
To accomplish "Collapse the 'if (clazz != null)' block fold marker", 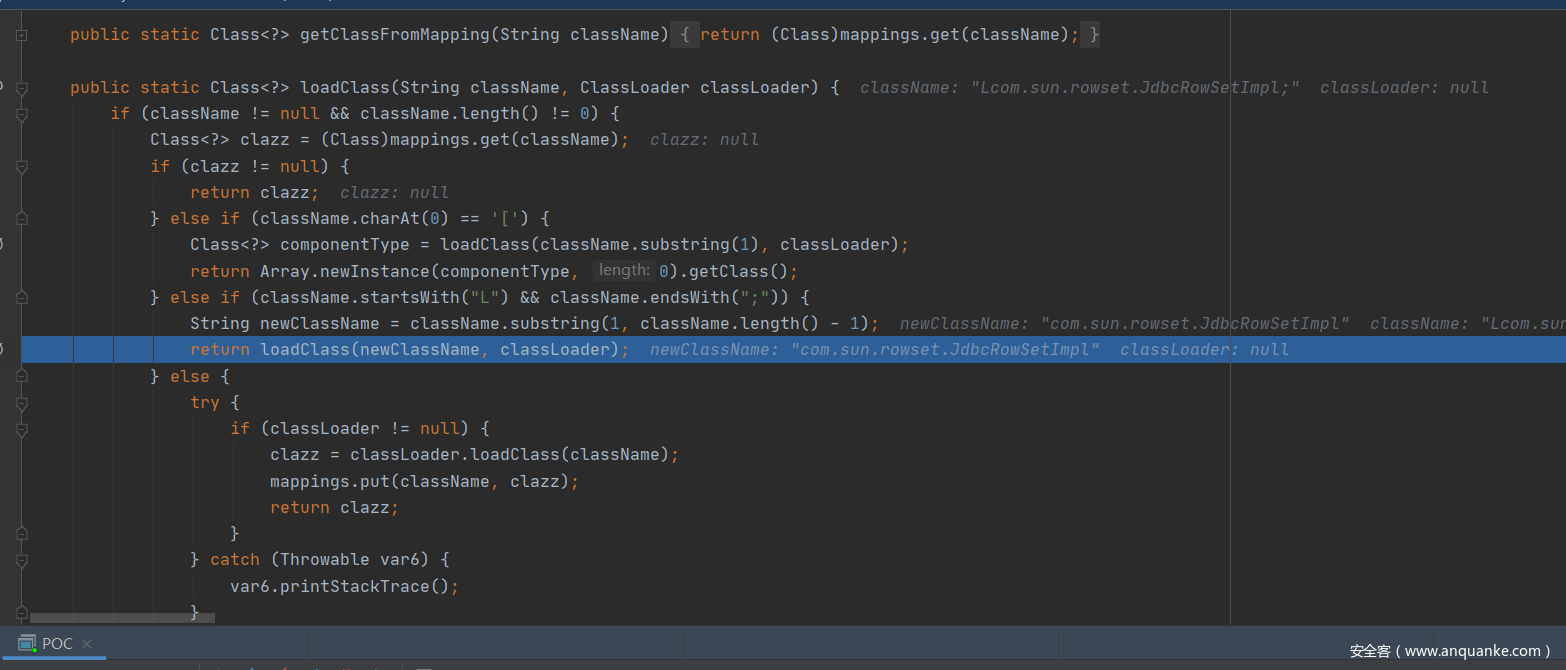I will click(x=21, y=167).
